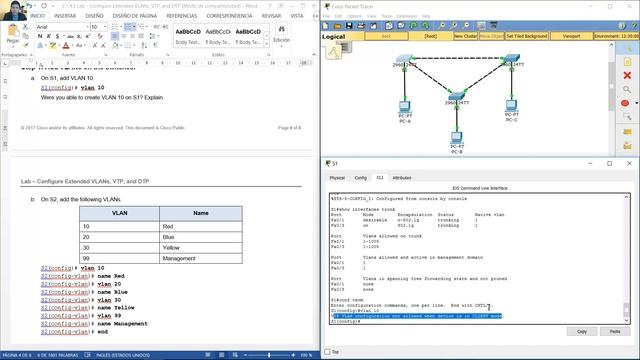The height and width of the screenshot is (360, 640).
Task: Click the Word zoom slider handle
Action: point(269,355)
